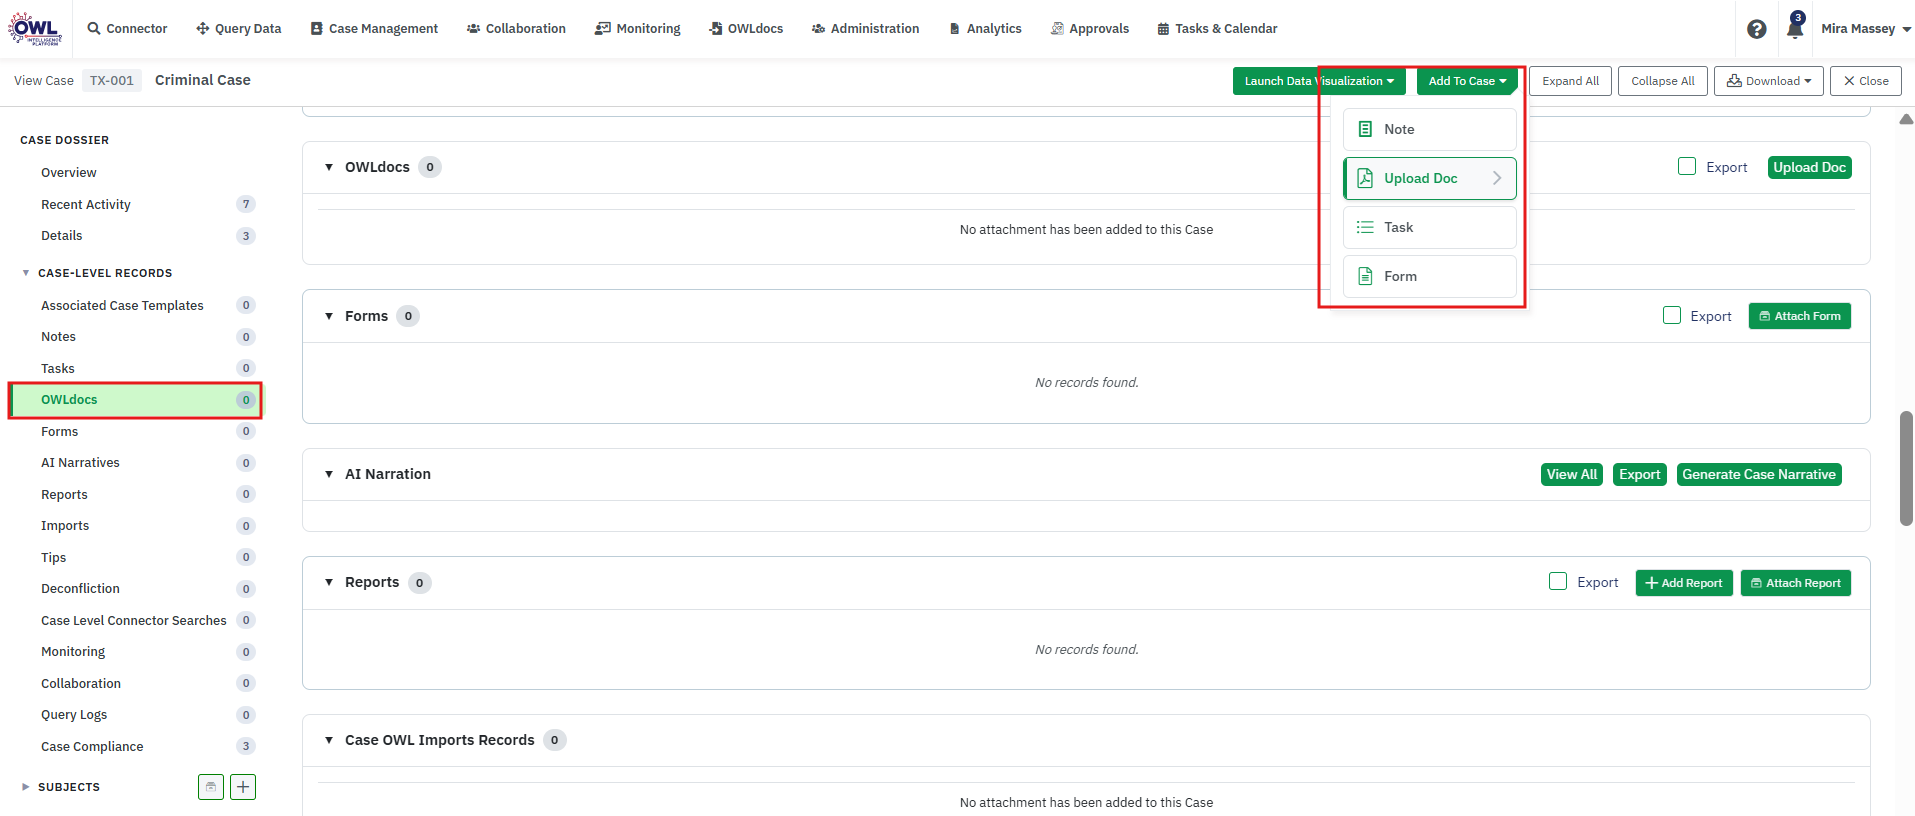Open the Launch Data Visualization dropdown

coord(1319,81)
